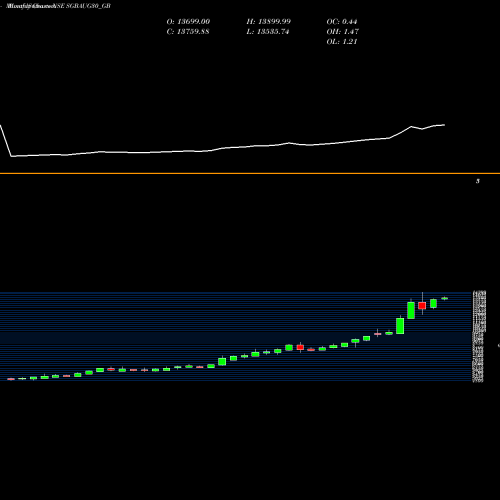
Task: Select the low price L: 13535.74
Action: point(268,32)
